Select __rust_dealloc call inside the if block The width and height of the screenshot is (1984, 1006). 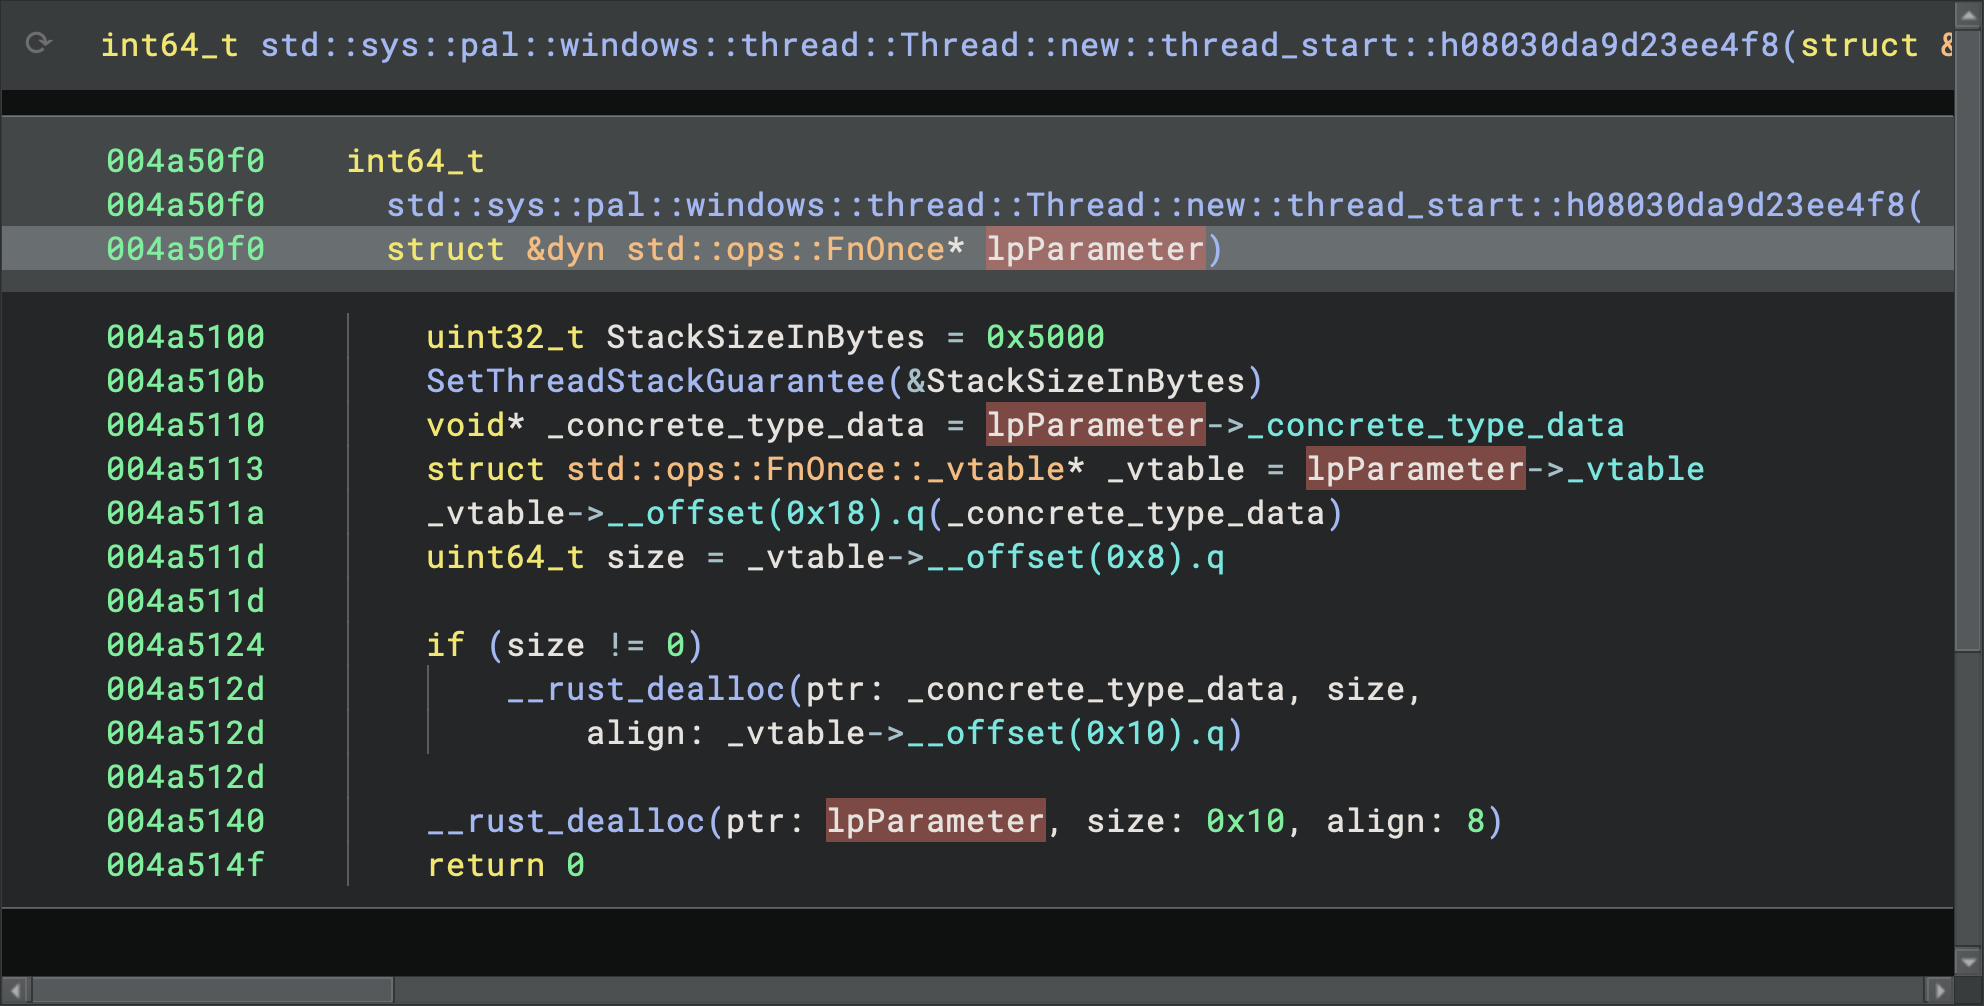(646, 689)
